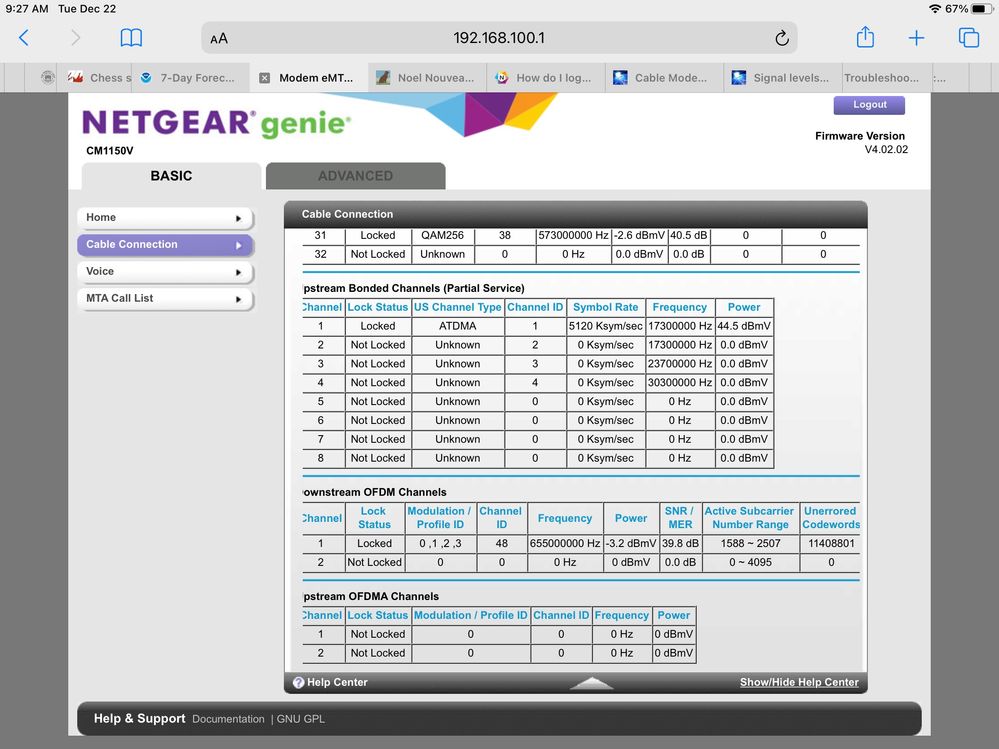Open the Safari bookmarks book icon

click(x=131, y=38)
